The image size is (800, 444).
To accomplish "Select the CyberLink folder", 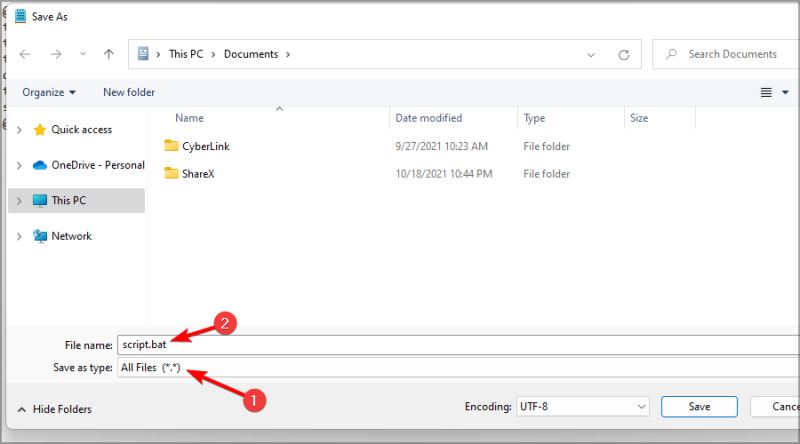I will coord(206,146).
